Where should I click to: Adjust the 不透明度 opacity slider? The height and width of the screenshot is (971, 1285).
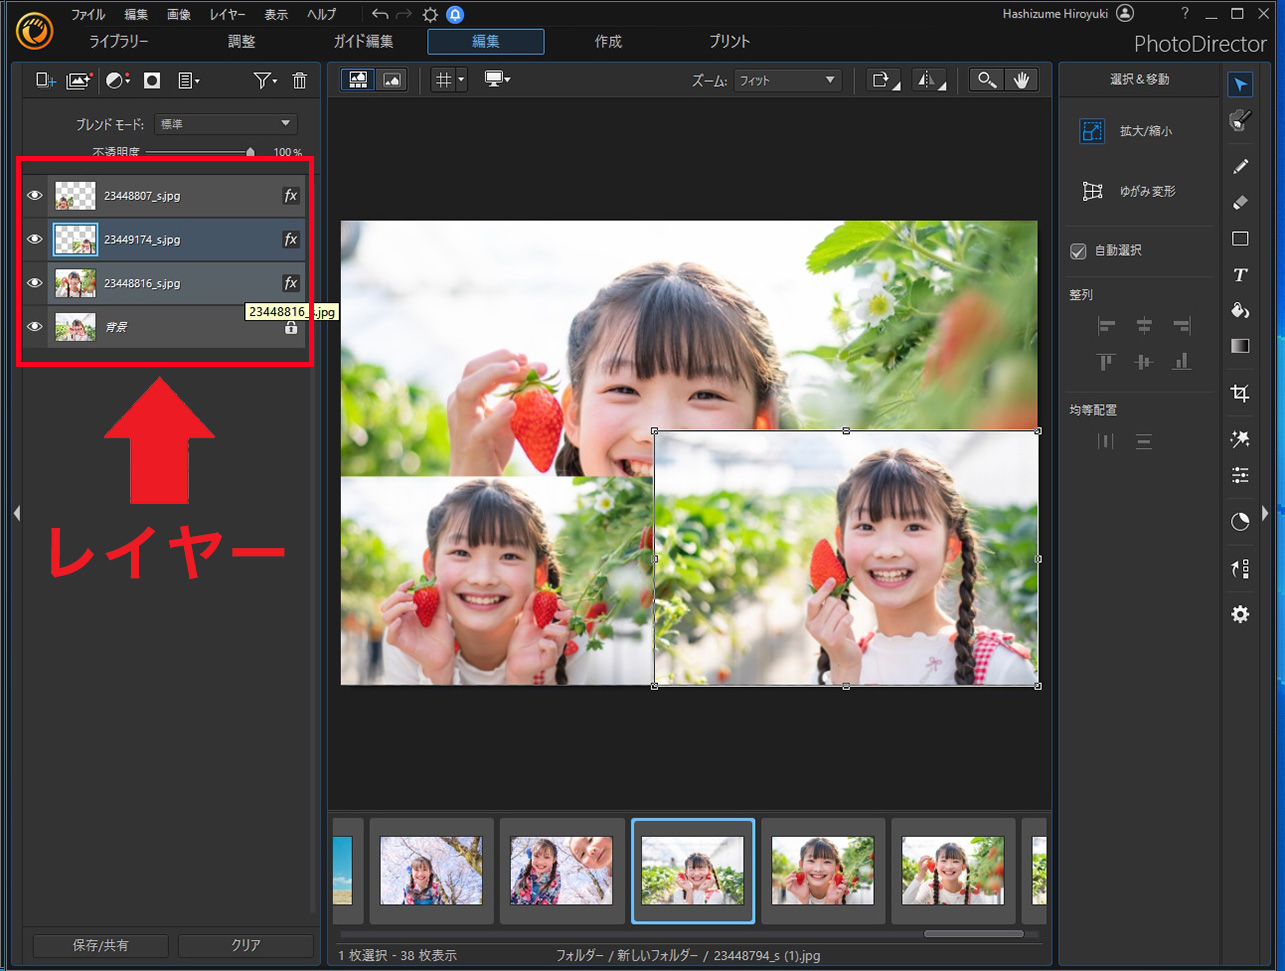[x=250, y=152]
